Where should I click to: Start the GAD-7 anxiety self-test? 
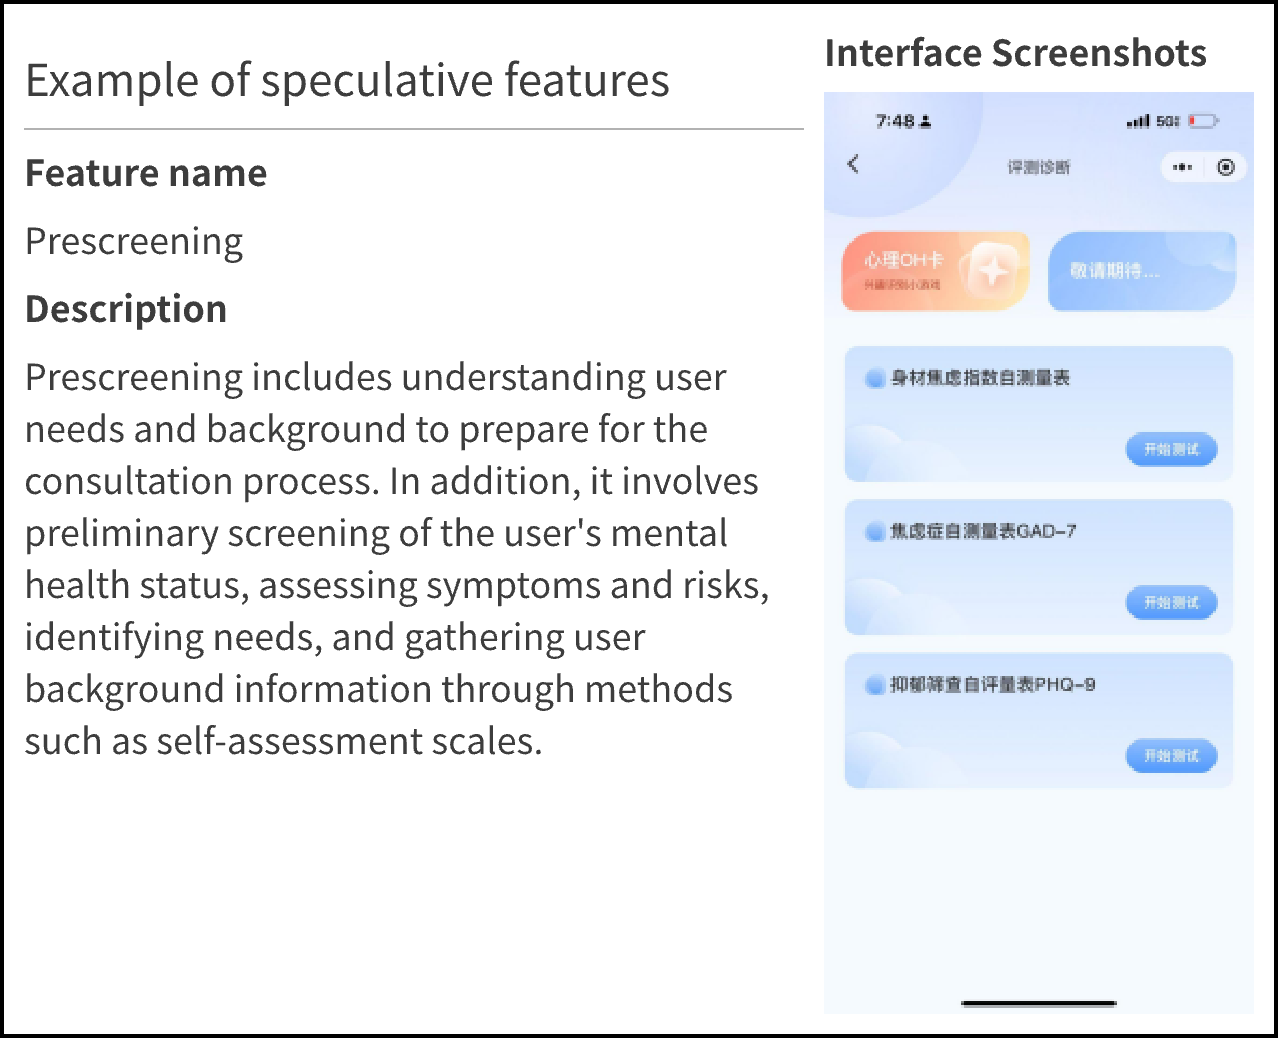coord(1171,603)
